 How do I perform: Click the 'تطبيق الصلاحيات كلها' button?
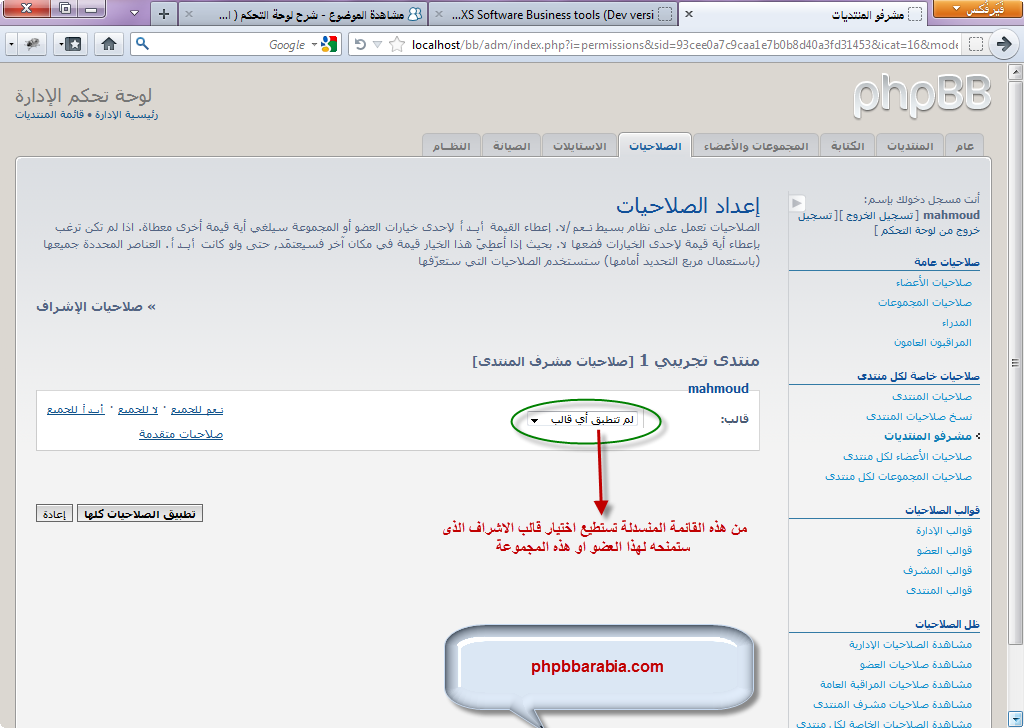click(140, 514)
